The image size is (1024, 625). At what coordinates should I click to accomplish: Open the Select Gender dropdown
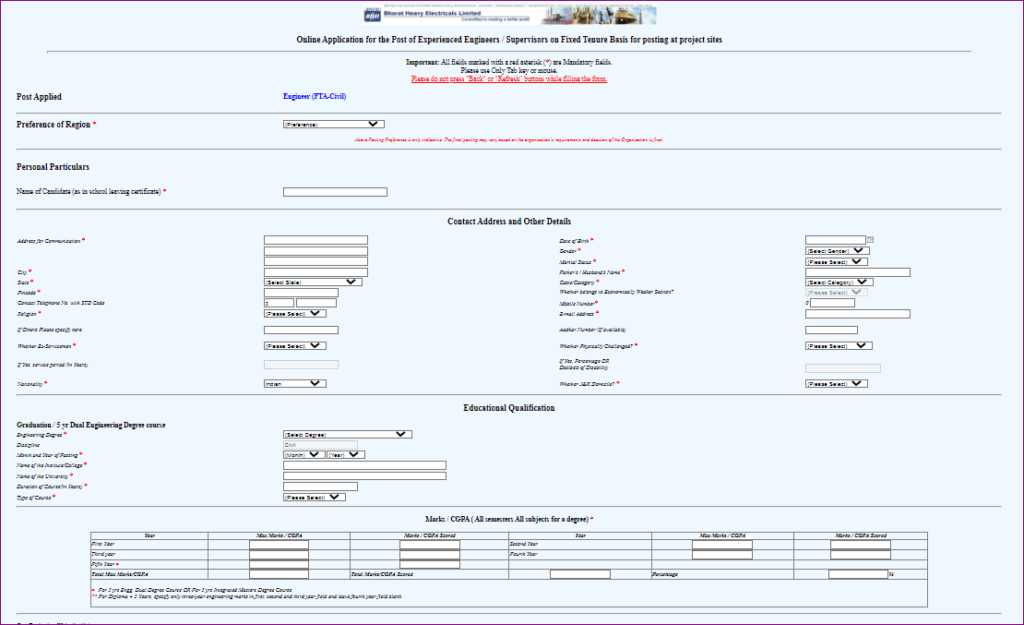[836, 250]
